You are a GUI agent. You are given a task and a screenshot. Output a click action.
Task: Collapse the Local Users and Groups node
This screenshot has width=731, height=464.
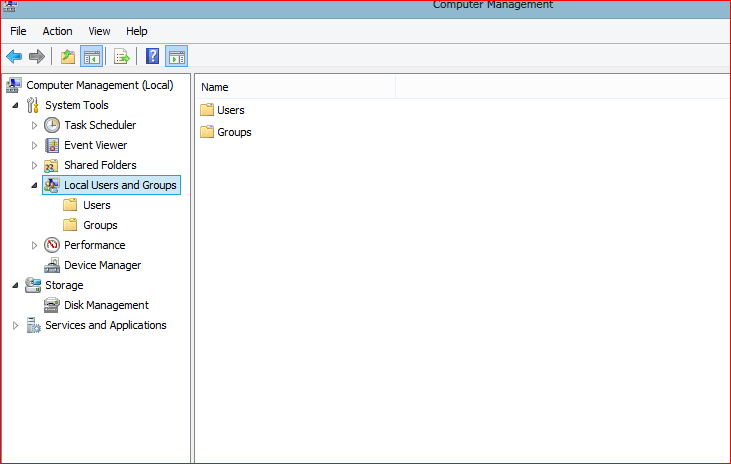(x=34, y=185)
